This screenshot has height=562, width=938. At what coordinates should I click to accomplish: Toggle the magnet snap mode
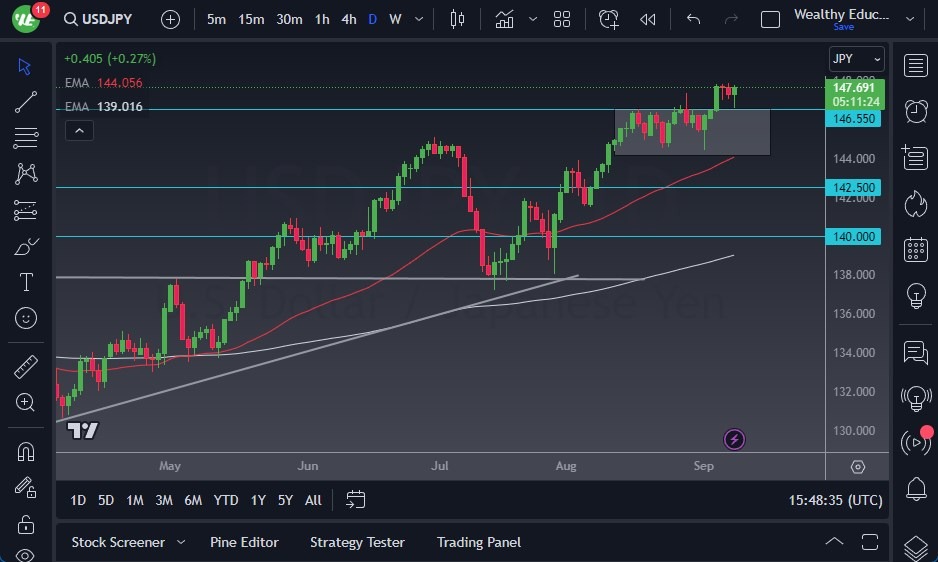click(x=26, y=451)
